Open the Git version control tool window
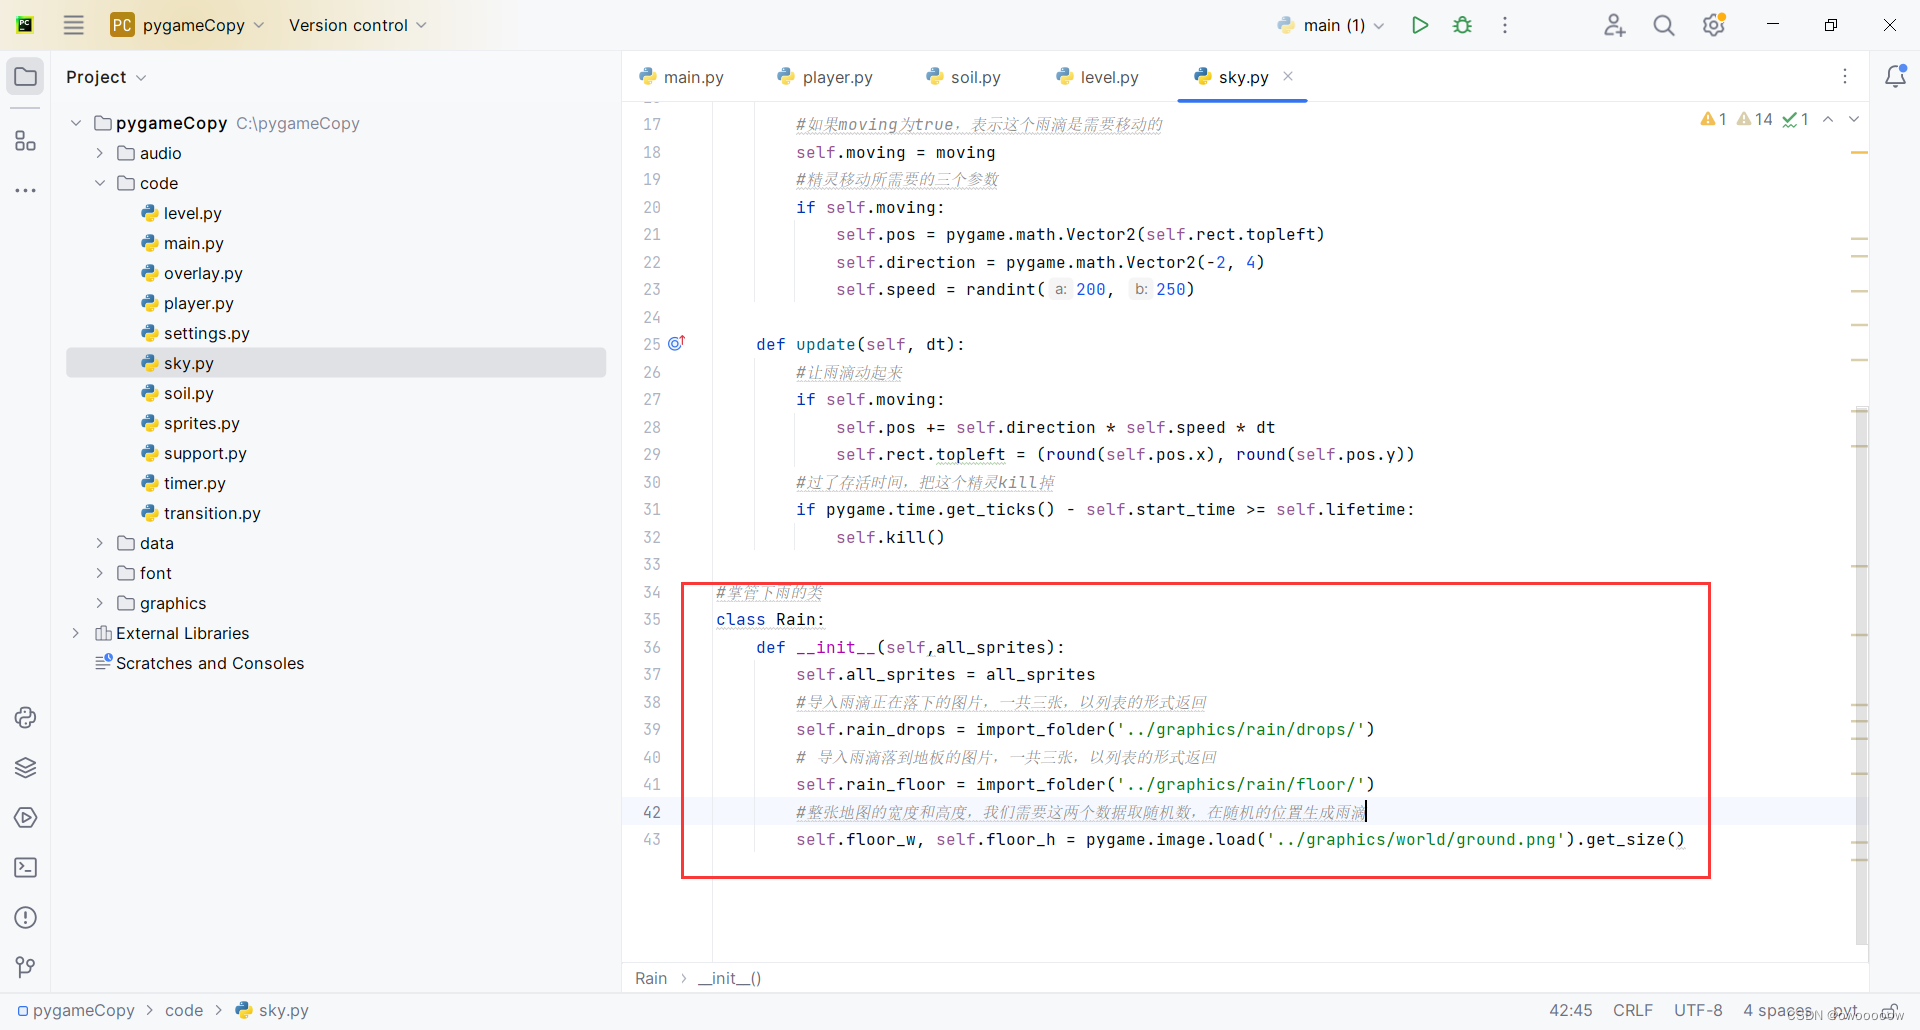Viewport: 1920px width, 1030px height. click(26, 967)
